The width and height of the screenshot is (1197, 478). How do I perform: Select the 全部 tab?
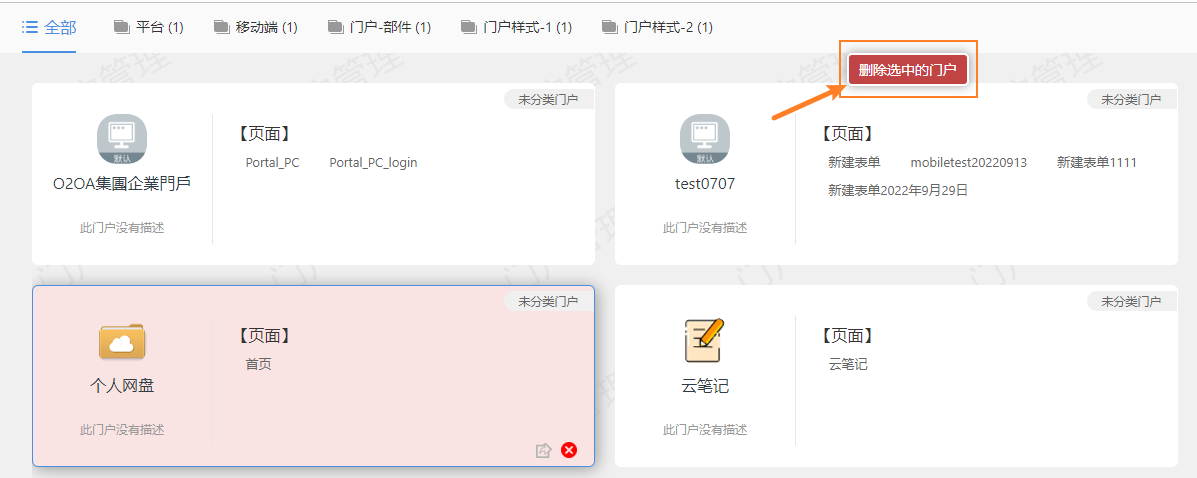[49, 27]
